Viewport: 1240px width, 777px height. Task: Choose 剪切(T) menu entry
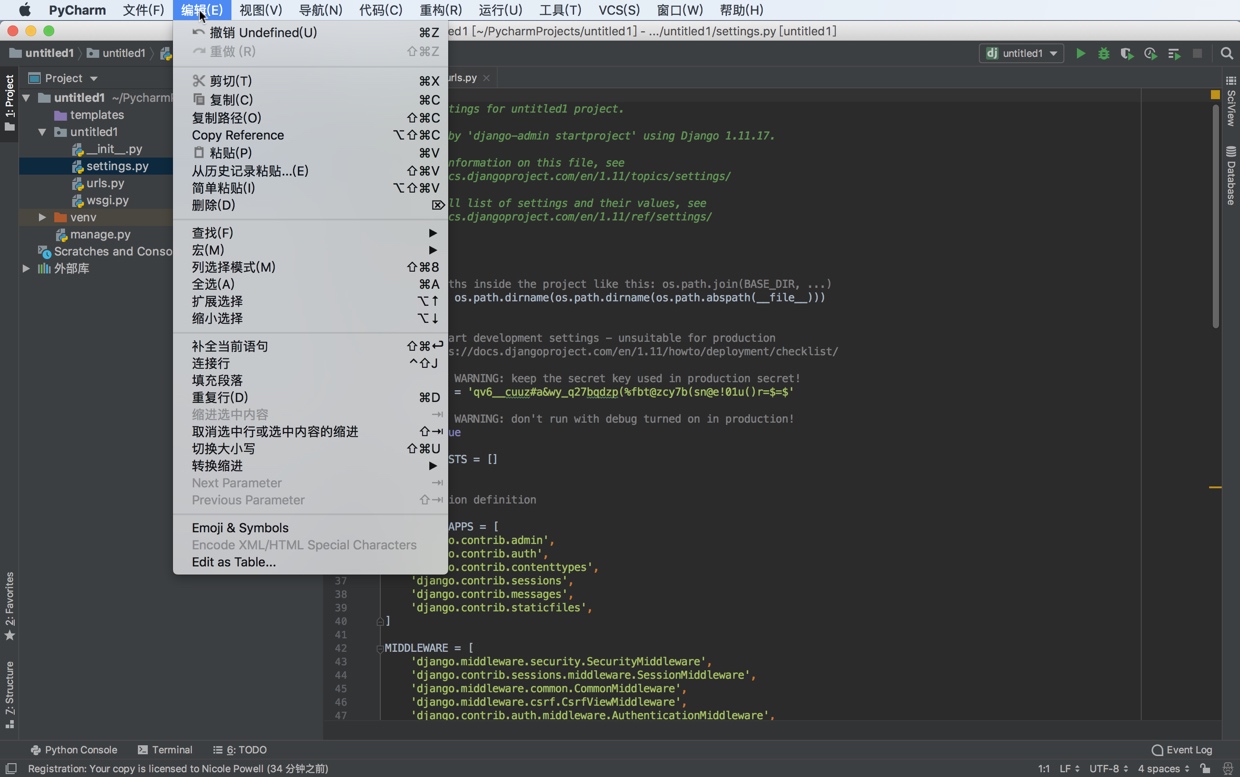pos(311,81)
